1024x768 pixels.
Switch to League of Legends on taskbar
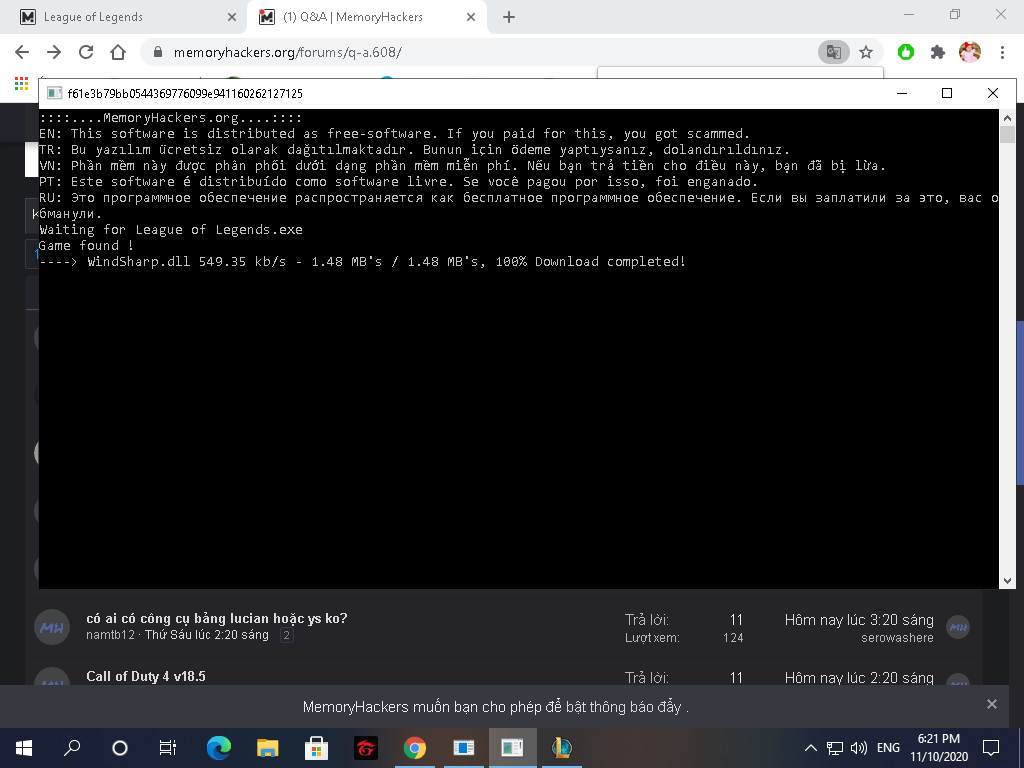pyautogui.click(x=562, y=748)
